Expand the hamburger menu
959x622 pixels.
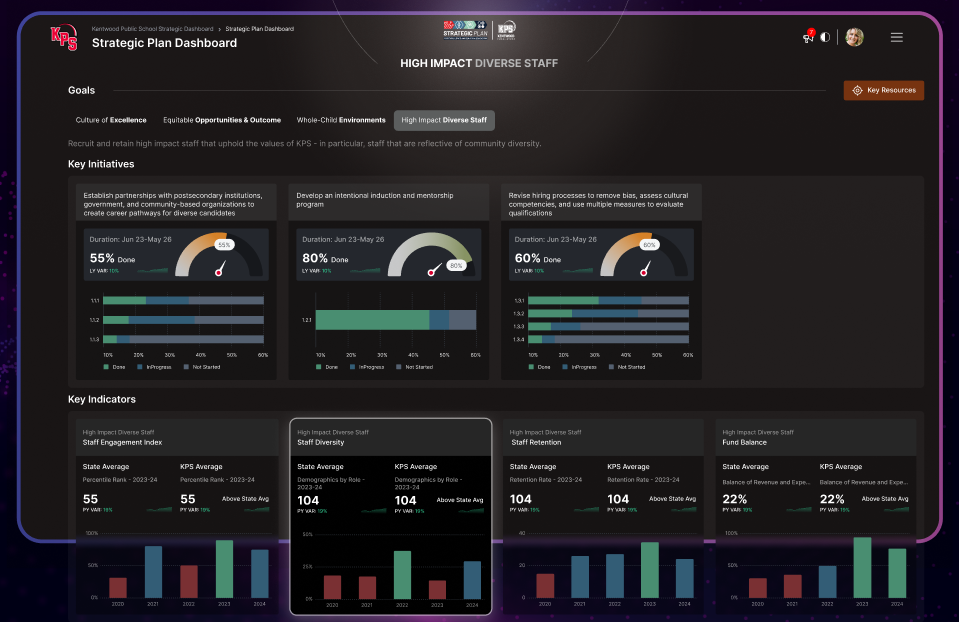click(896, 37)
